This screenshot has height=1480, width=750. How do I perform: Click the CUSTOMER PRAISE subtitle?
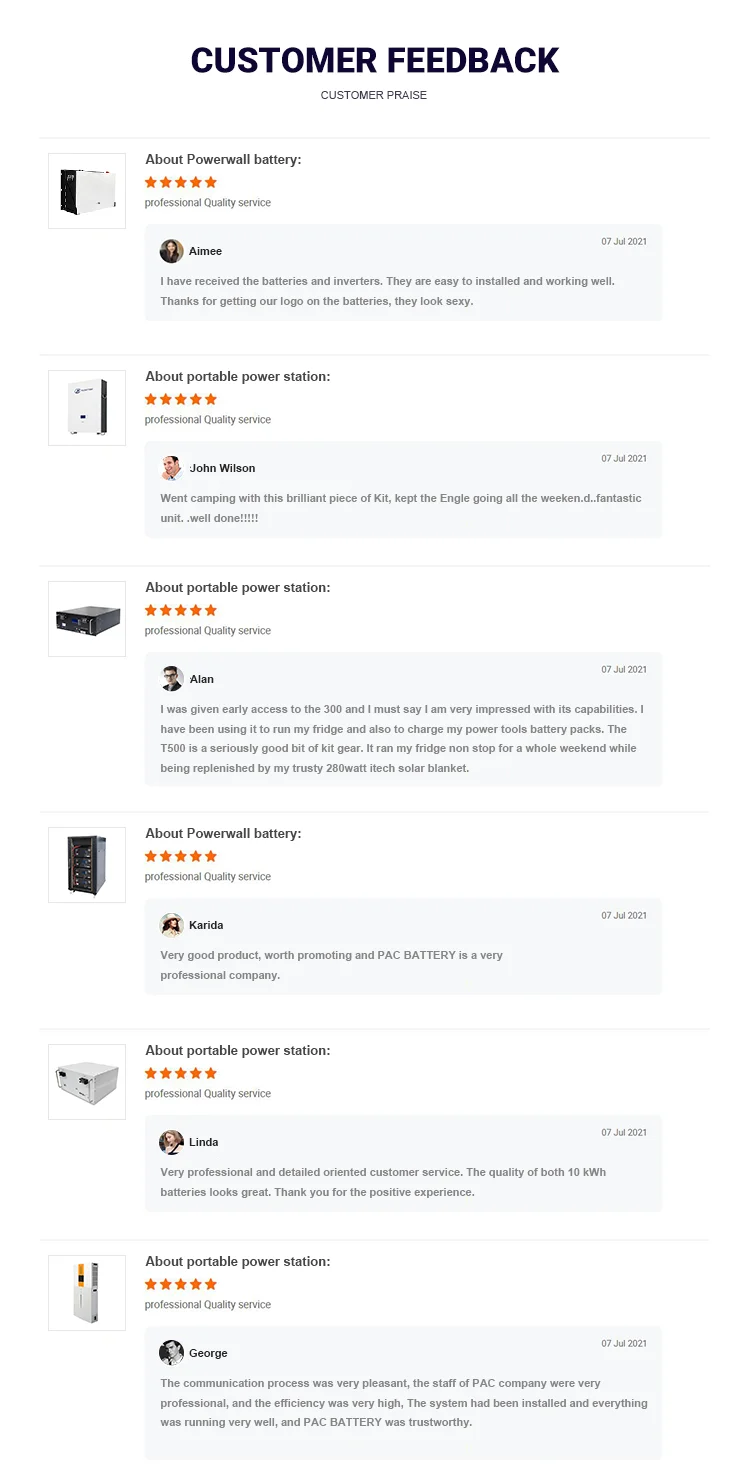pos(374,95)
